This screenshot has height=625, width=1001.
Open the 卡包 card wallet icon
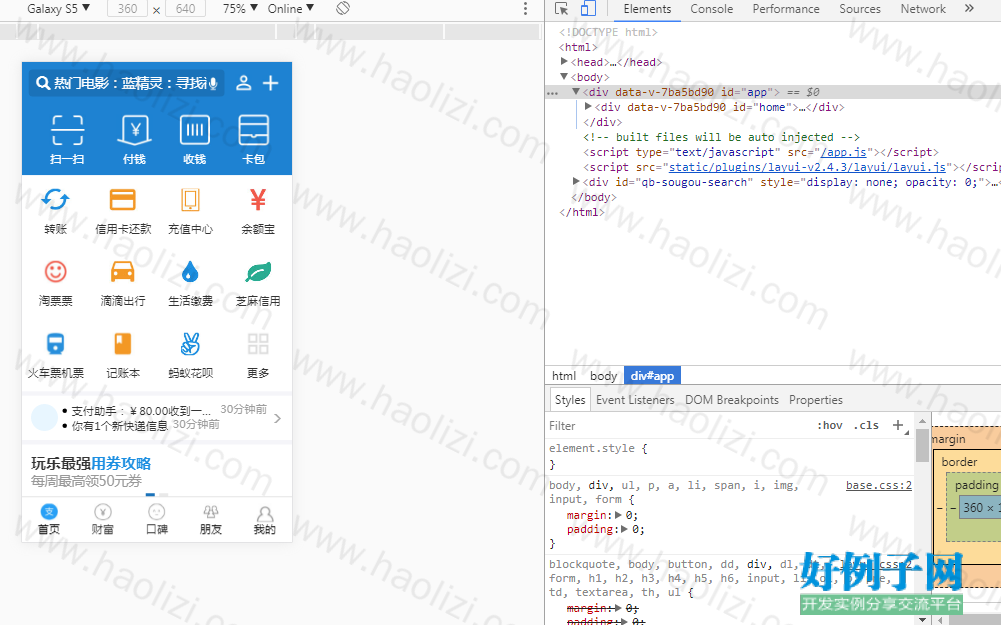(253, 130)
